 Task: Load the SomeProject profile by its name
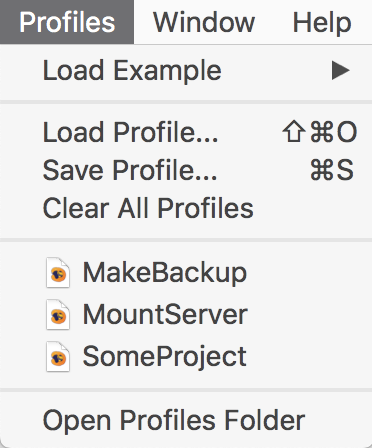(165, 357)
